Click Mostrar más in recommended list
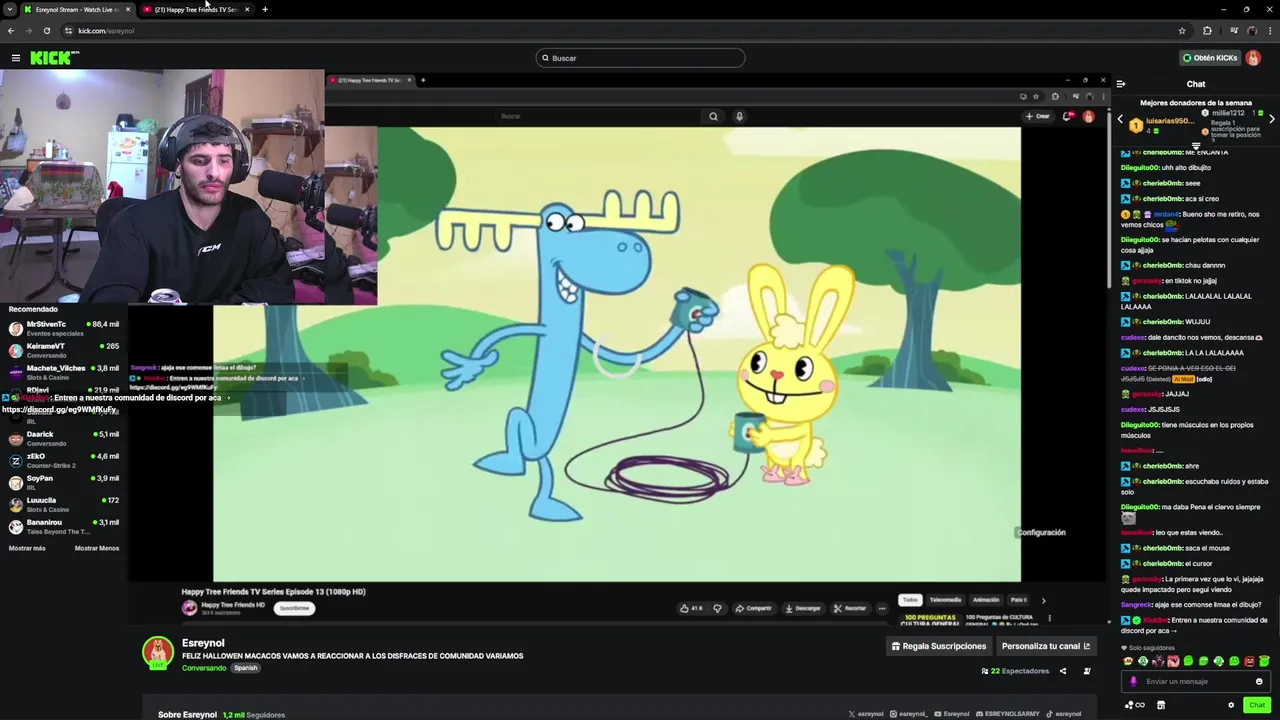Screen dimensions: 1280x720 27,548
